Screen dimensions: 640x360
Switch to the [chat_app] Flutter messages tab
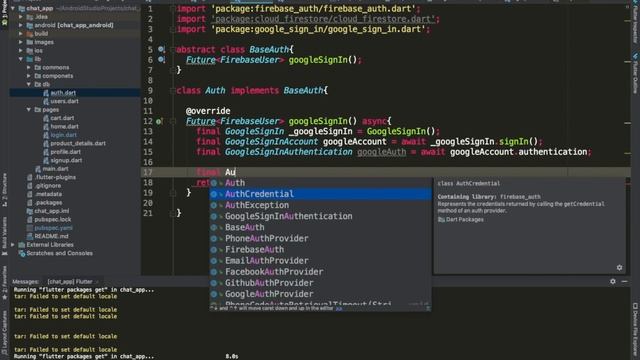click(70, 282)
